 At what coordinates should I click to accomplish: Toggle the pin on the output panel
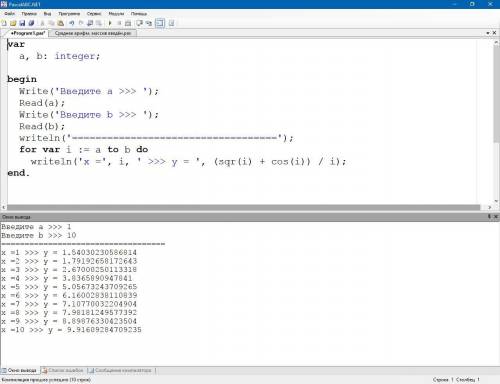pyautogui.click(x=489, y=216)
